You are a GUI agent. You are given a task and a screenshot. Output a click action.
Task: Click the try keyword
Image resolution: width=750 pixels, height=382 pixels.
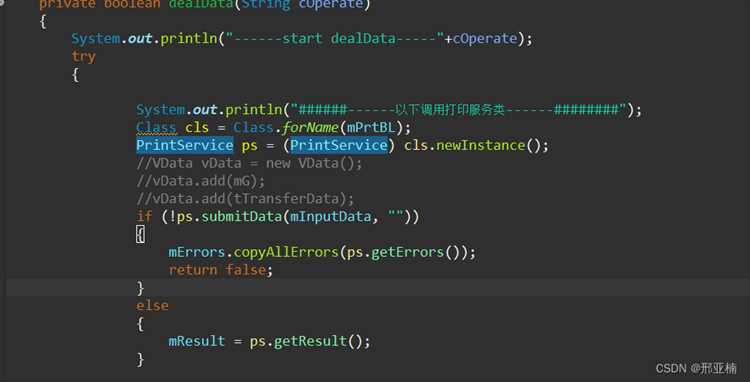[84, 57]
